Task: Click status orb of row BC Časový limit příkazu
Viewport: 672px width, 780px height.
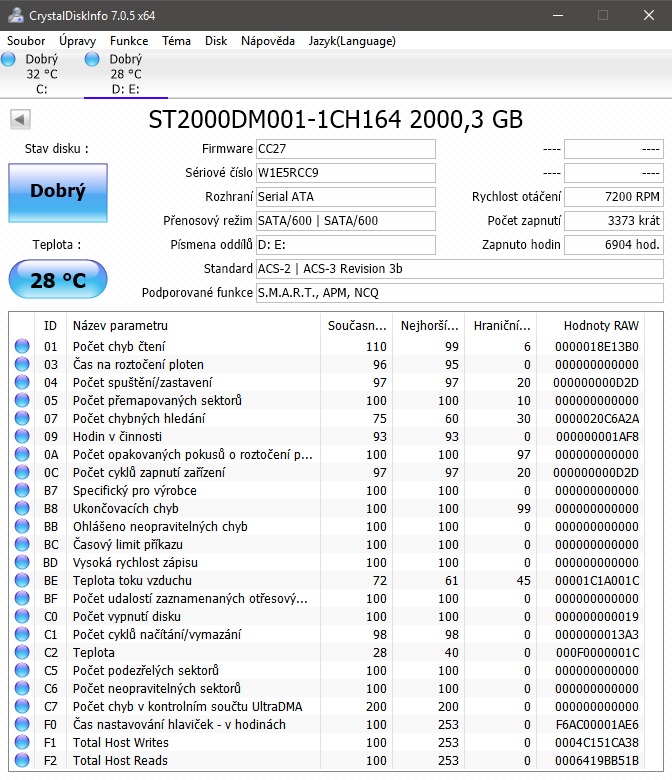Action: click(x=22, y=544)
